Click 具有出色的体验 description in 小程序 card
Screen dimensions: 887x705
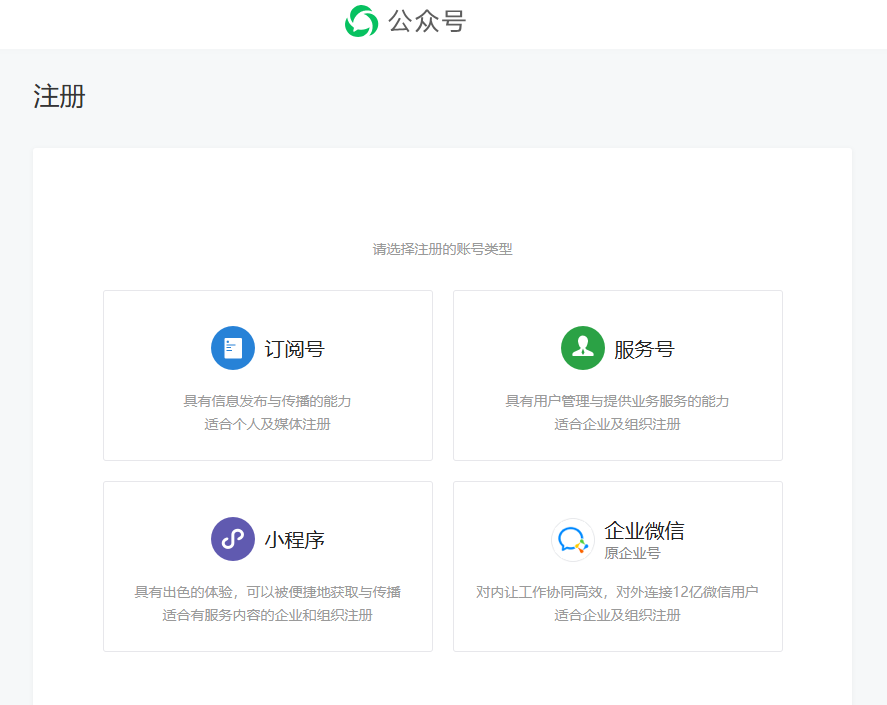tap(267, 592)
